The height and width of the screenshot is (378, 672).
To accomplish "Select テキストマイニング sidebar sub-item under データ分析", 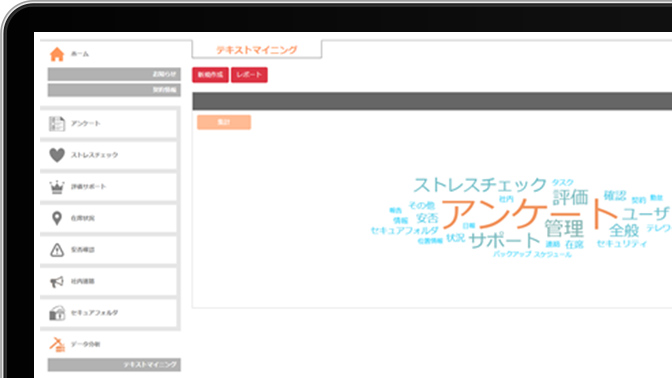I will coord(114,365).
